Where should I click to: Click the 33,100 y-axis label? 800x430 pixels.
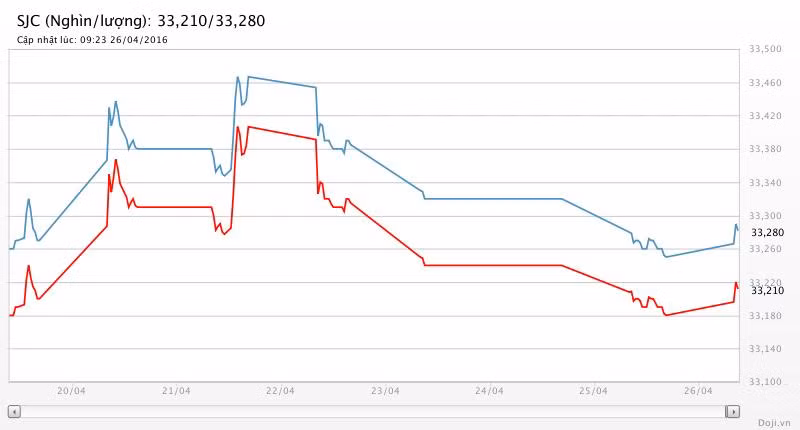click(x=767, y=382)
